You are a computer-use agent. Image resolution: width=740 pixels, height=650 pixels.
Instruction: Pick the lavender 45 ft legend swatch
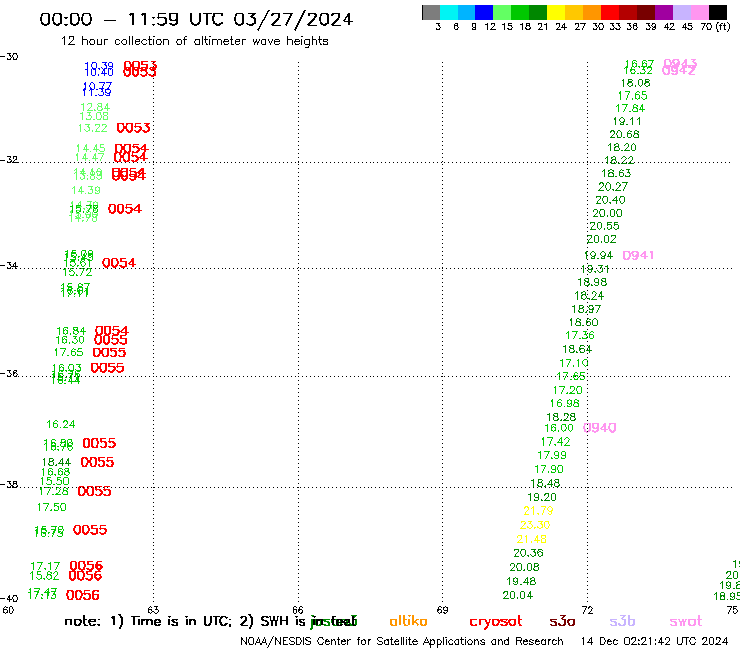pos(681,12)
